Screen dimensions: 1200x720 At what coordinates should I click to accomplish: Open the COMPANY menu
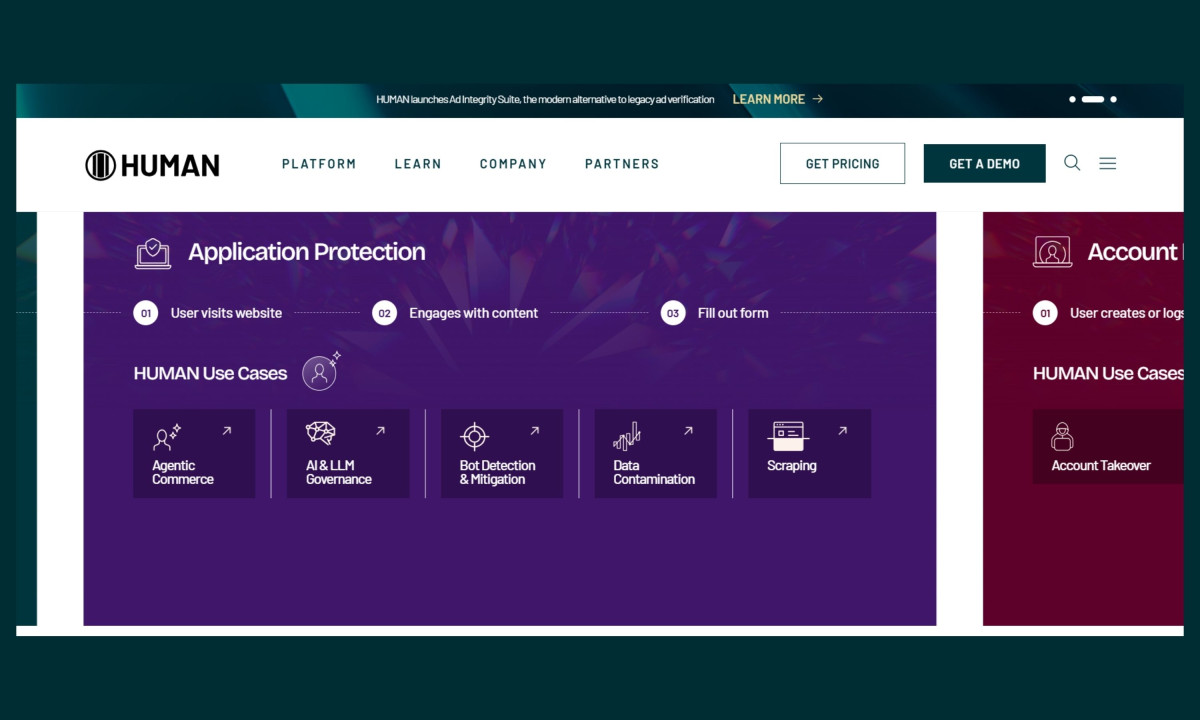click(x=513, y=164)
